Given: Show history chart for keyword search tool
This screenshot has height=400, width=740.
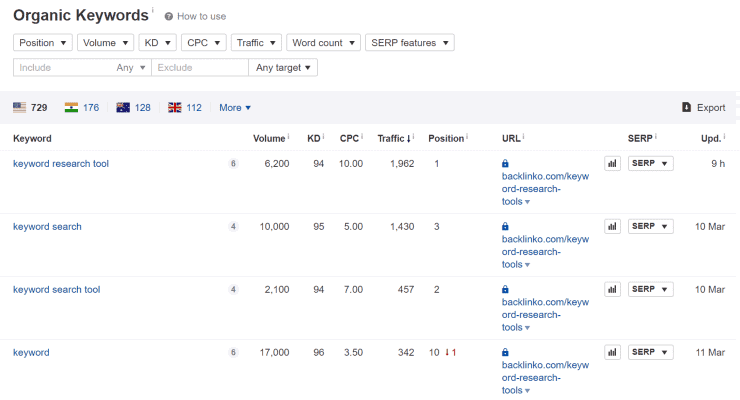Looking at the screenshot, I should [612, 289].
